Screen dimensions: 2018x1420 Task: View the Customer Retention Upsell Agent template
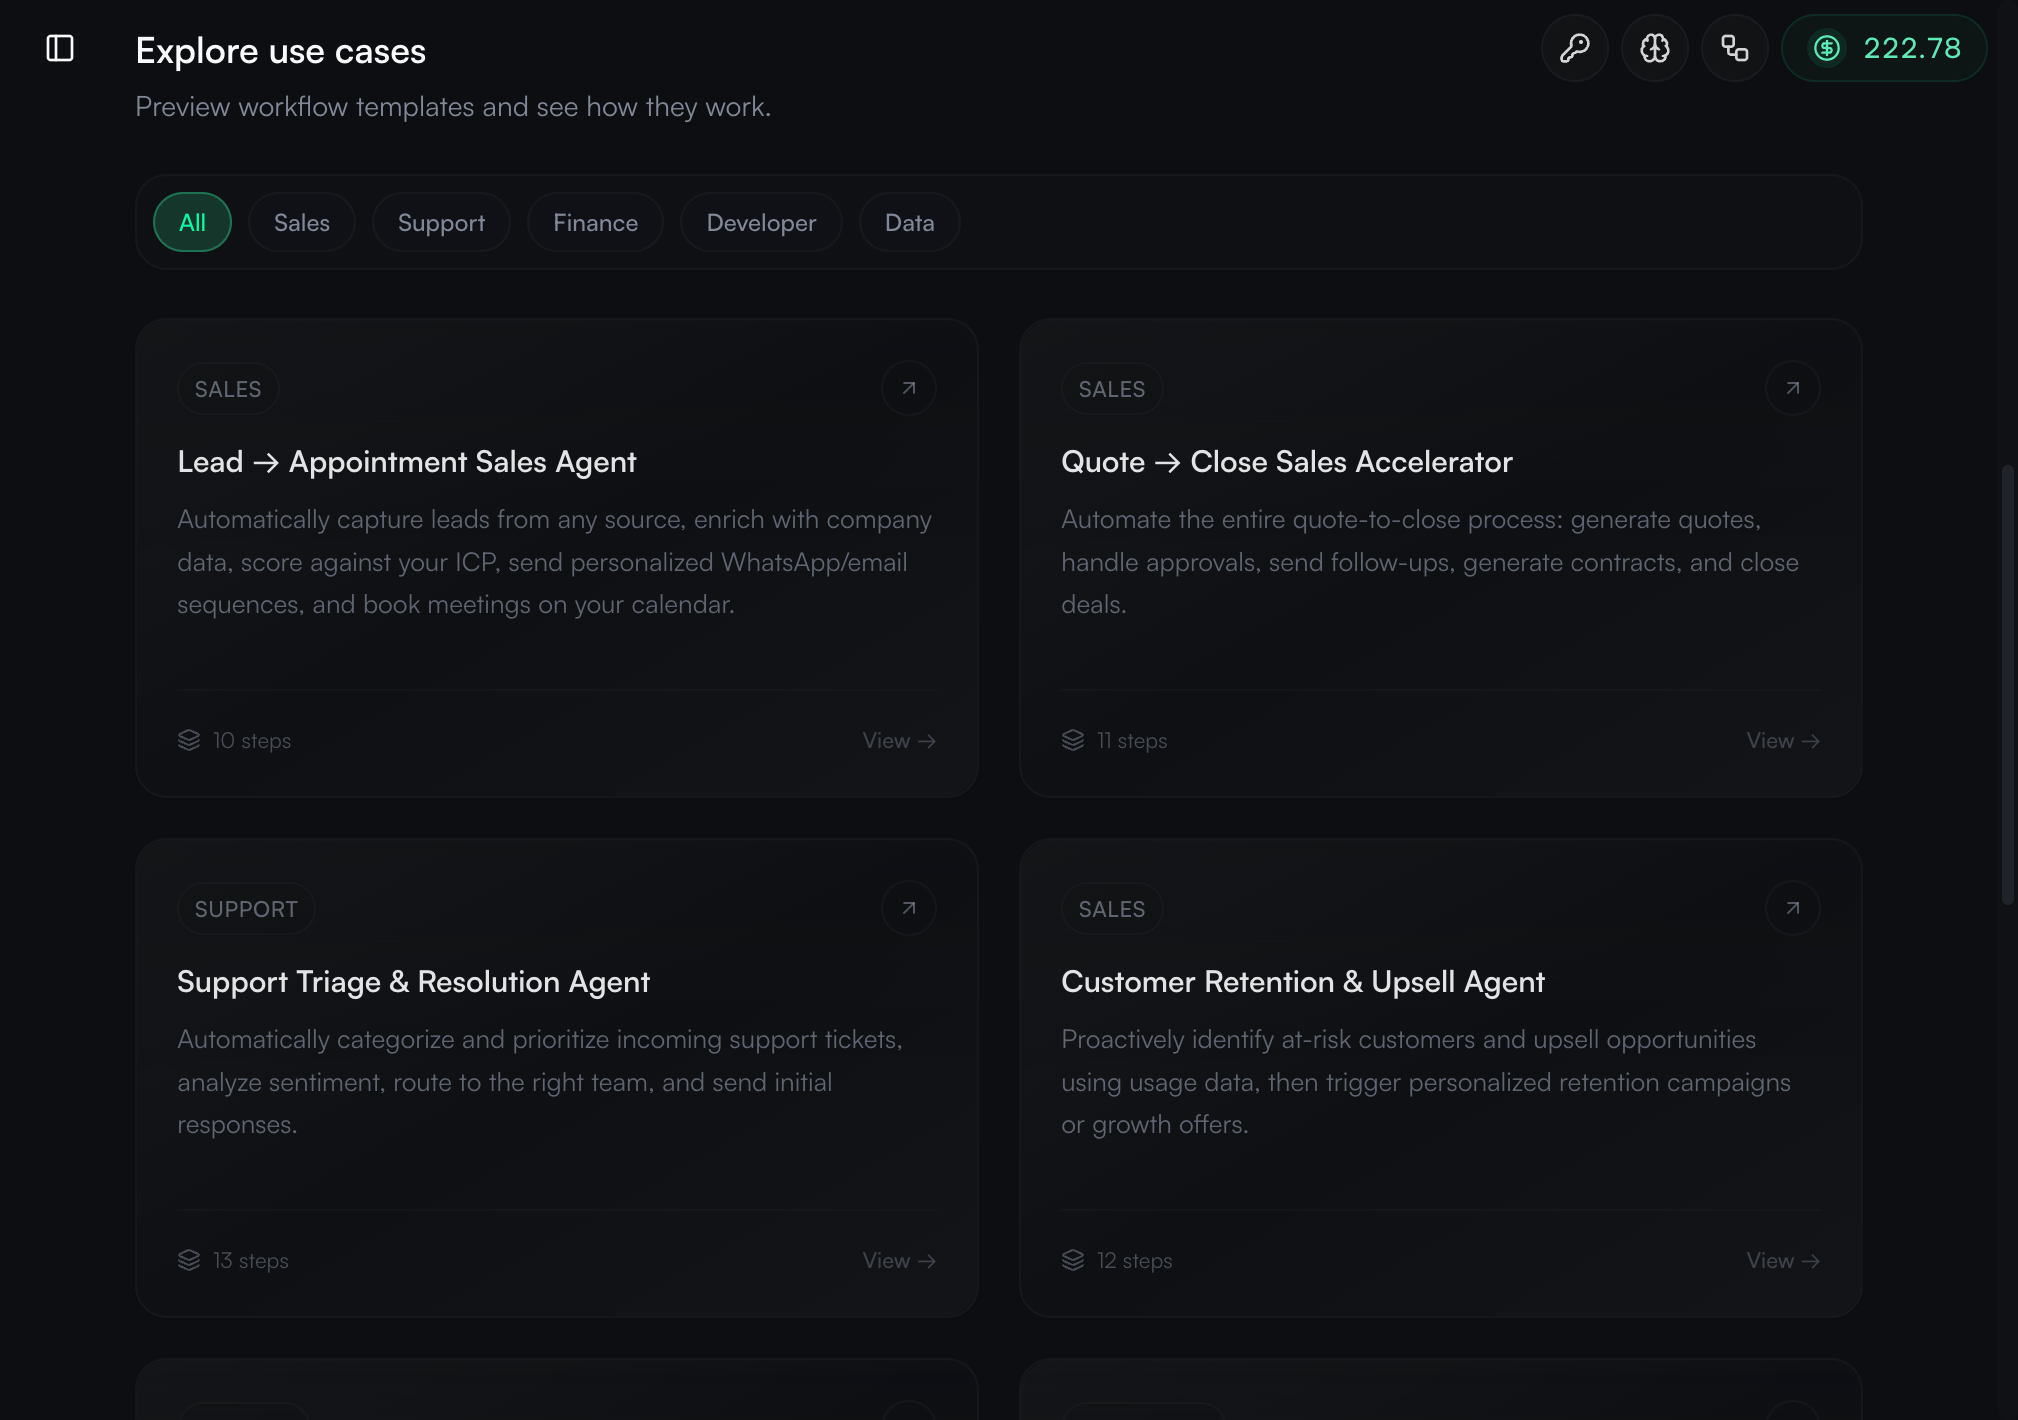1782,1261
